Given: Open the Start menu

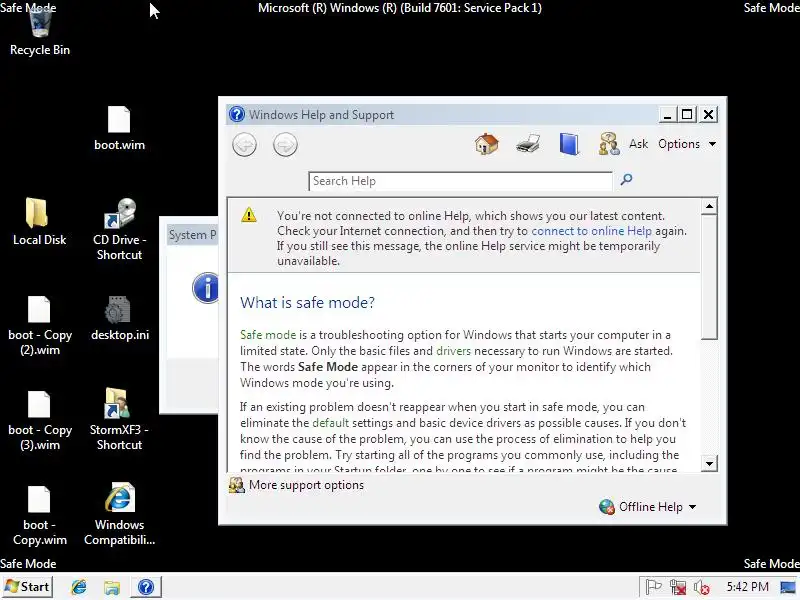Looking at the screenshot, I should click(x=28, y=587).
